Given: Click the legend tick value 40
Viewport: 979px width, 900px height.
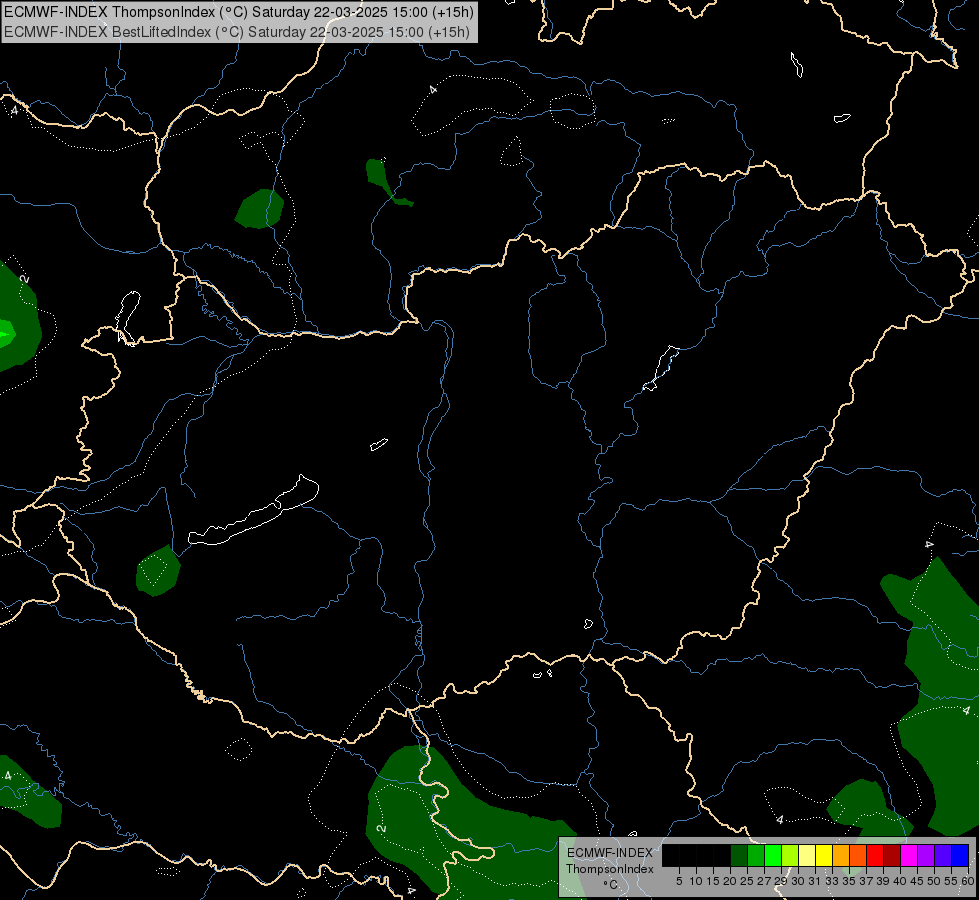Looking at the screenshot, I should point(900,881).
